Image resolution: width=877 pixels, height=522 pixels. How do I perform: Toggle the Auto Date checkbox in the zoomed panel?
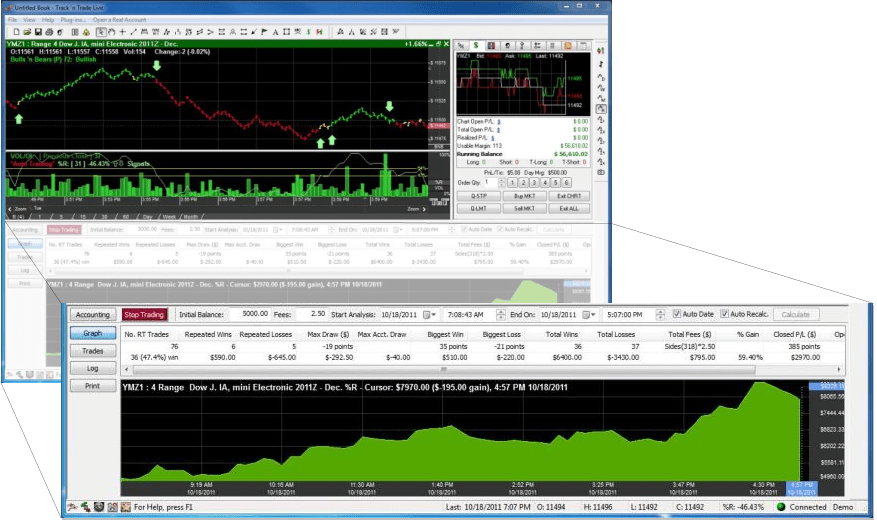[677, 314]
